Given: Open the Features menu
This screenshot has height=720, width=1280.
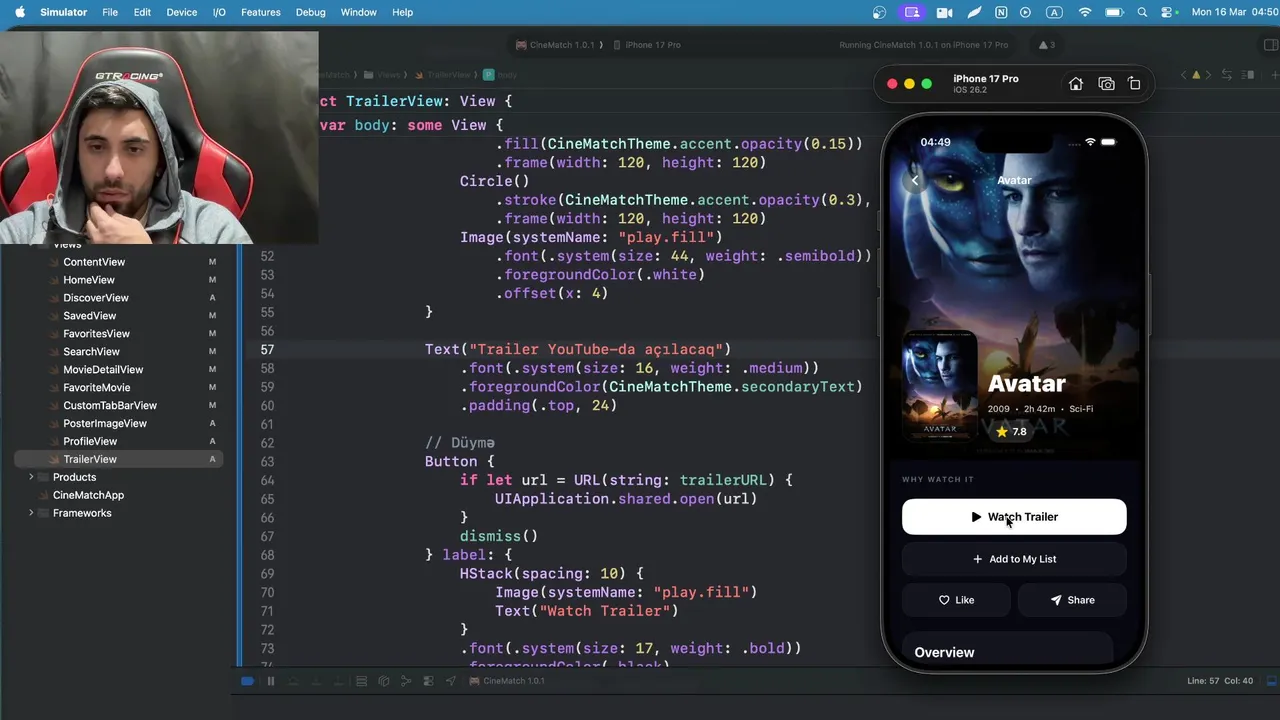Looking at the screenshot, I should pyautogui.click(x=260, y=12).
